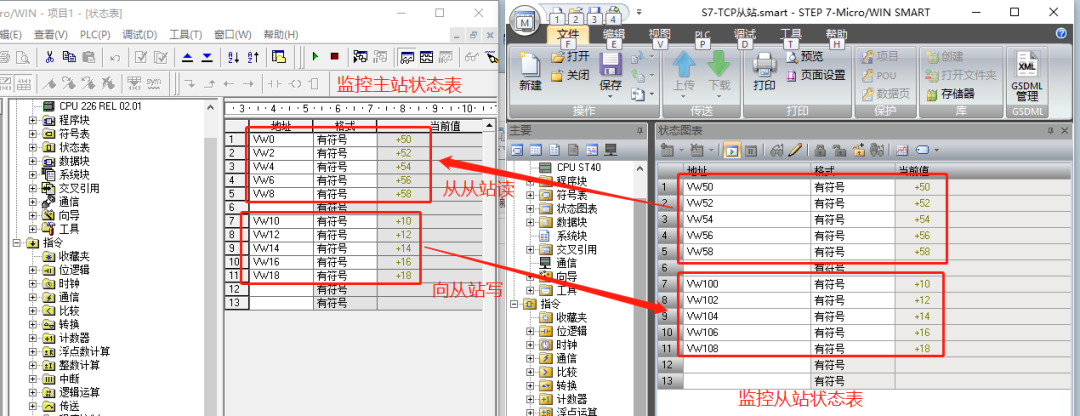Click 关闭 button in ribbon

[570, 75]
